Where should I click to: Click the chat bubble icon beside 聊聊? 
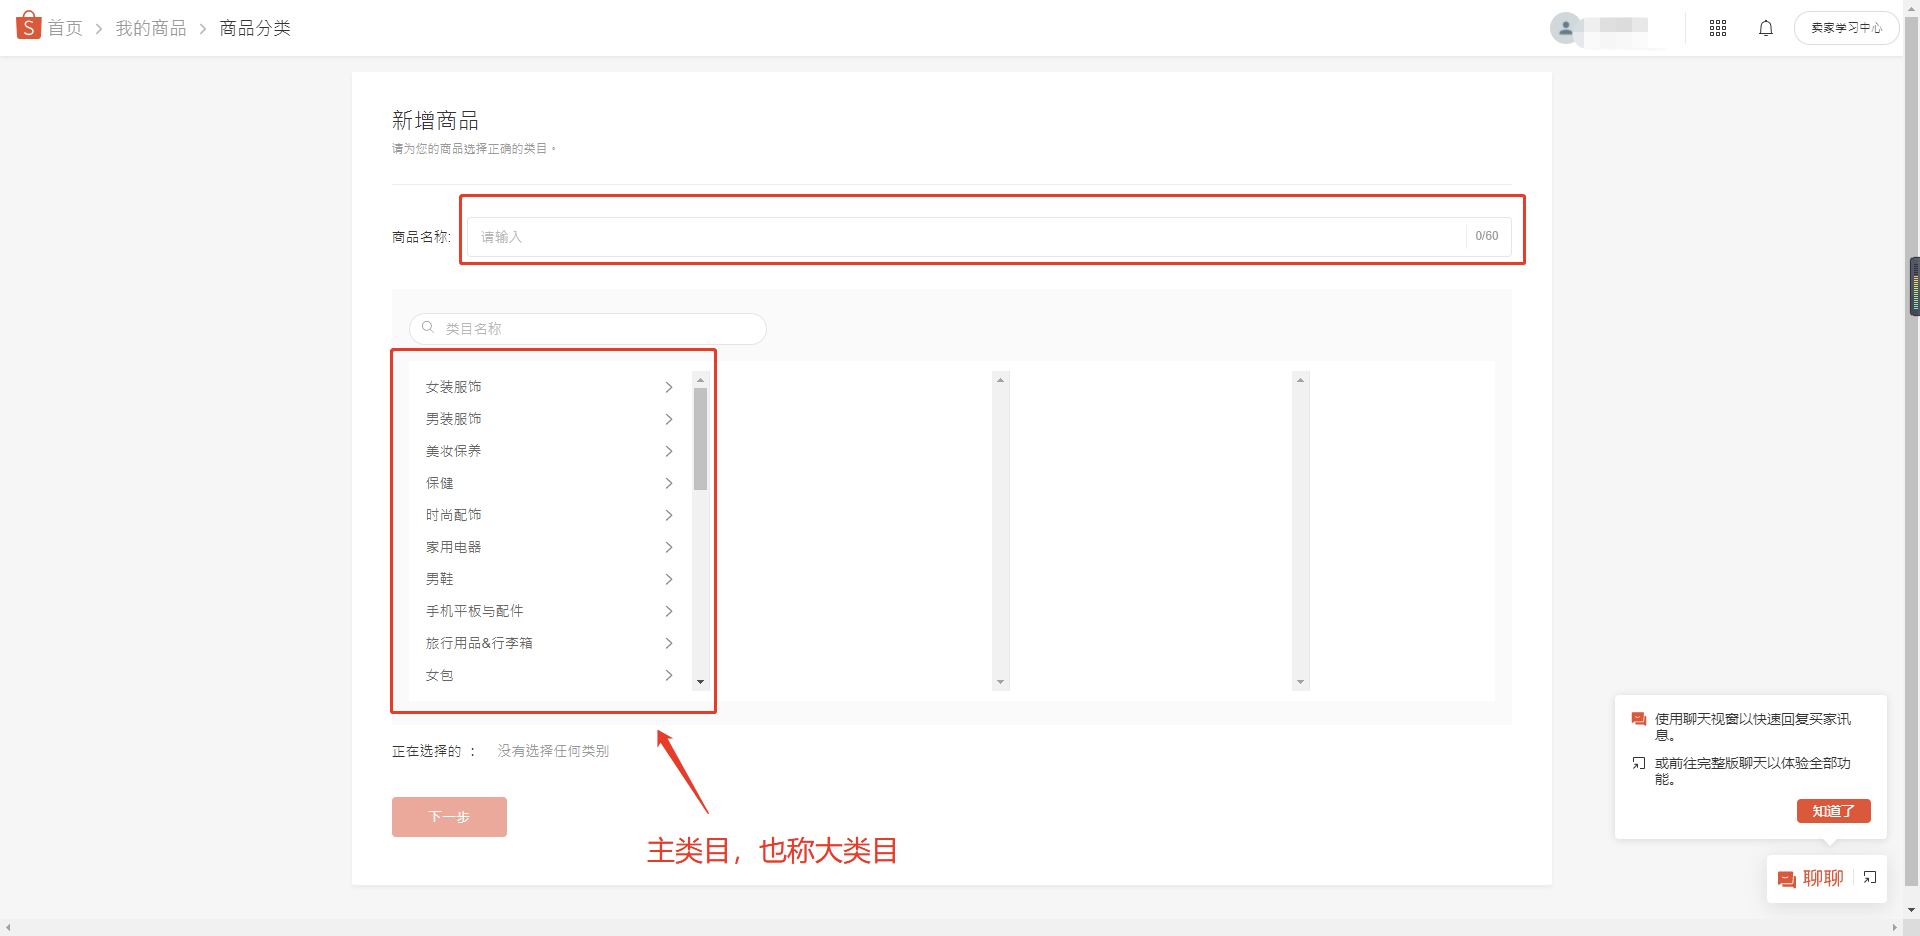(x=1787, y=879)
